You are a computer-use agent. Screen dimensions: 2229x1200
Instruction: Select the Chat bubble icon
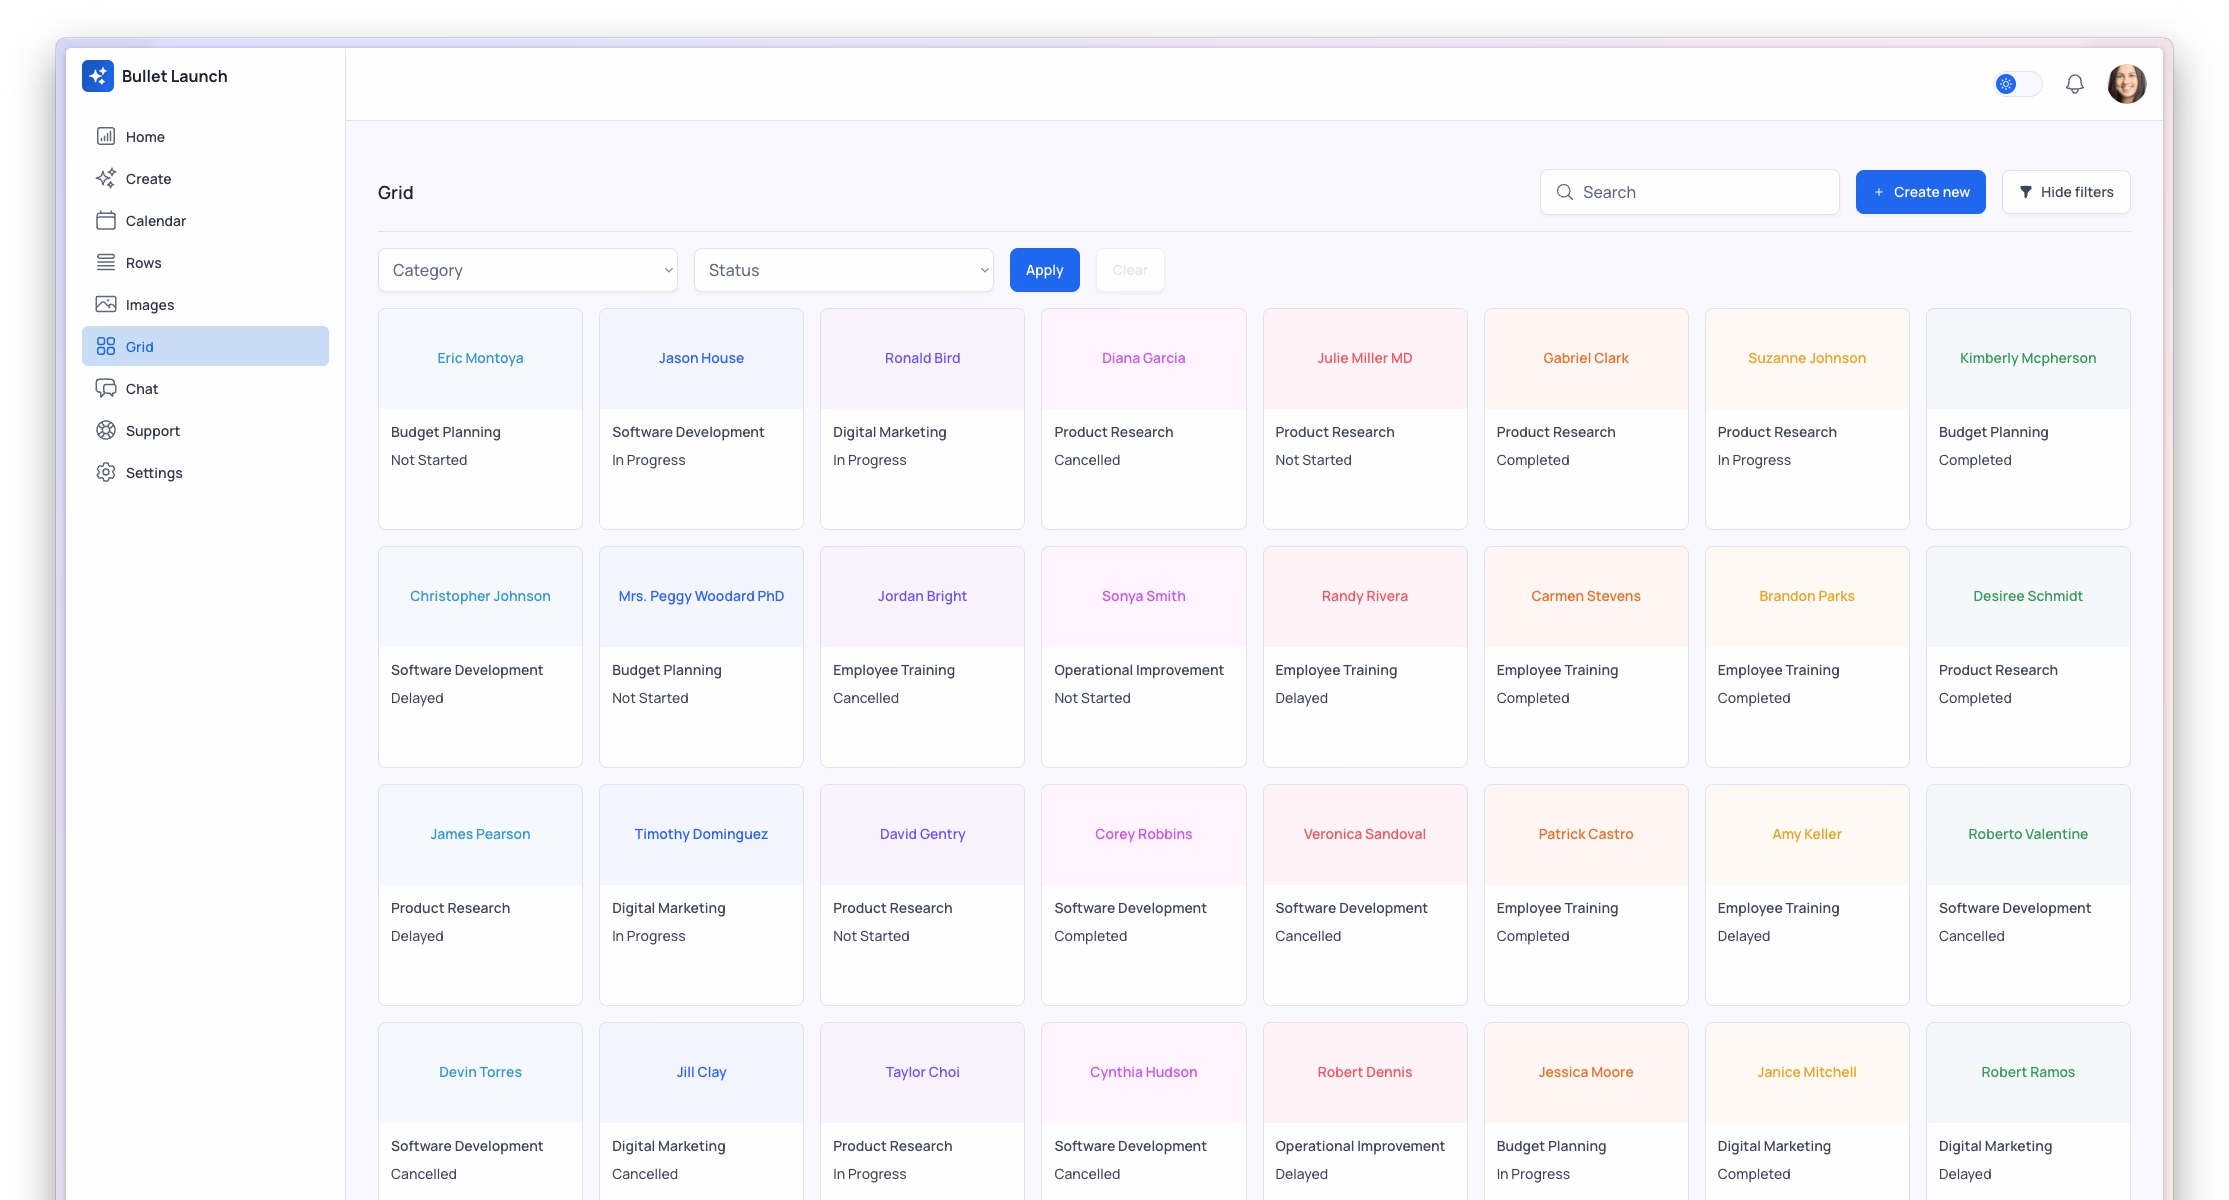click(x=107, y=388)
